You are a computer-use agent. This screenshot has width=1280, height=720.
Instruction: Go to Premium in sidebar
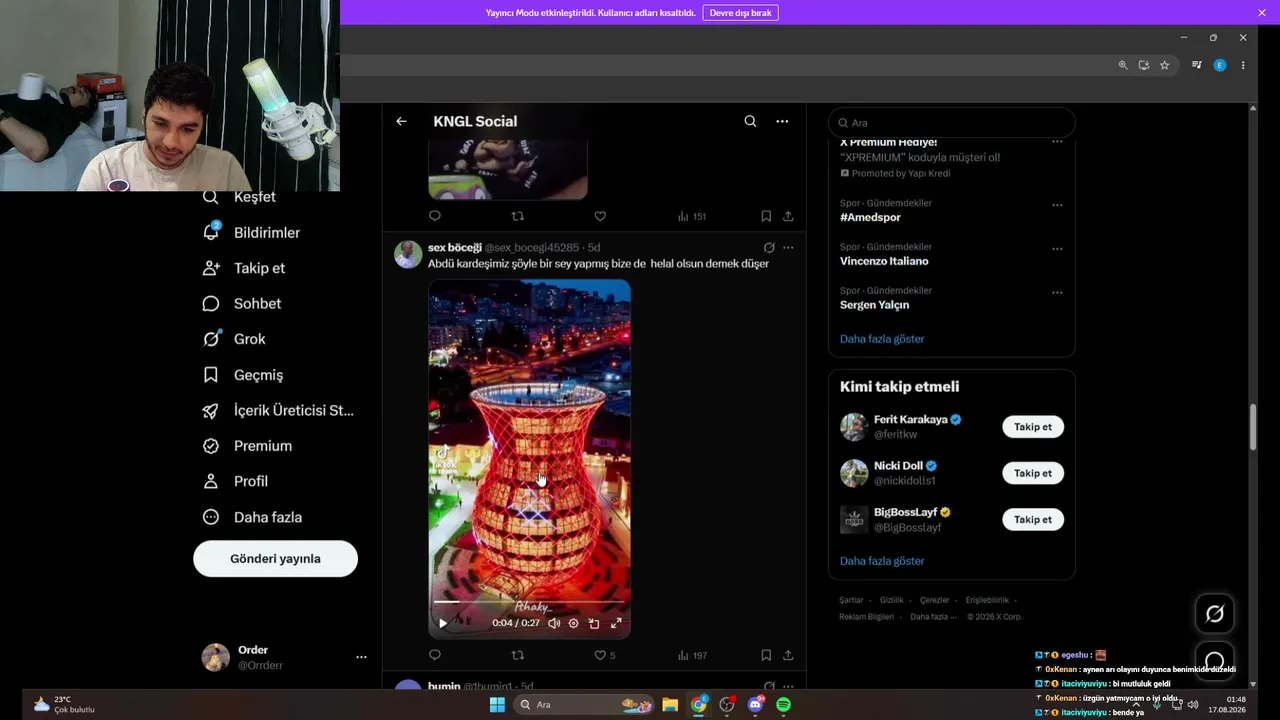pos(247,446)
